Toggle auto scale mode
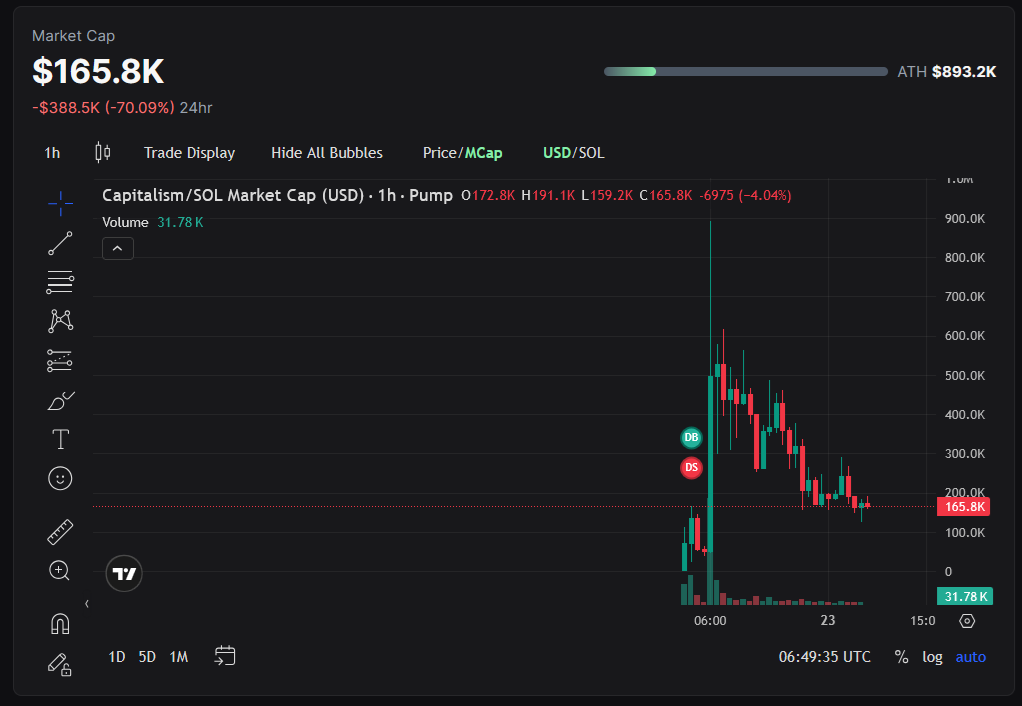The image size is (1022, 706). (x=971, y=657)
